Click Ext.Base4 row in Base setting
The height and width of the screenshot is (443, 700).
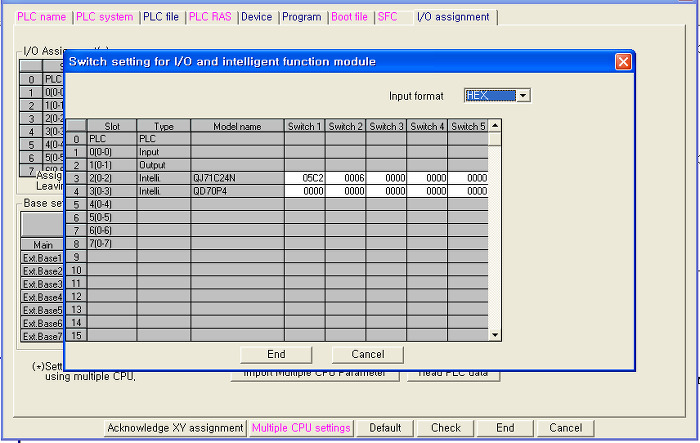point(42,297)
